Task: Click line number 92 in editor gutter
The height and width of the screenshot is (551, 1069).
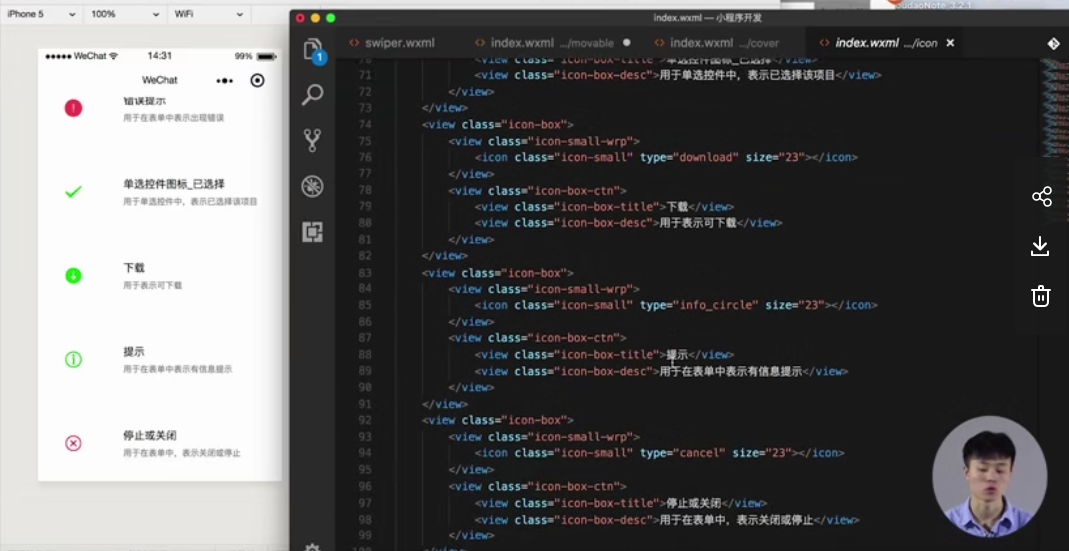Action: click(x=364, y=421)
